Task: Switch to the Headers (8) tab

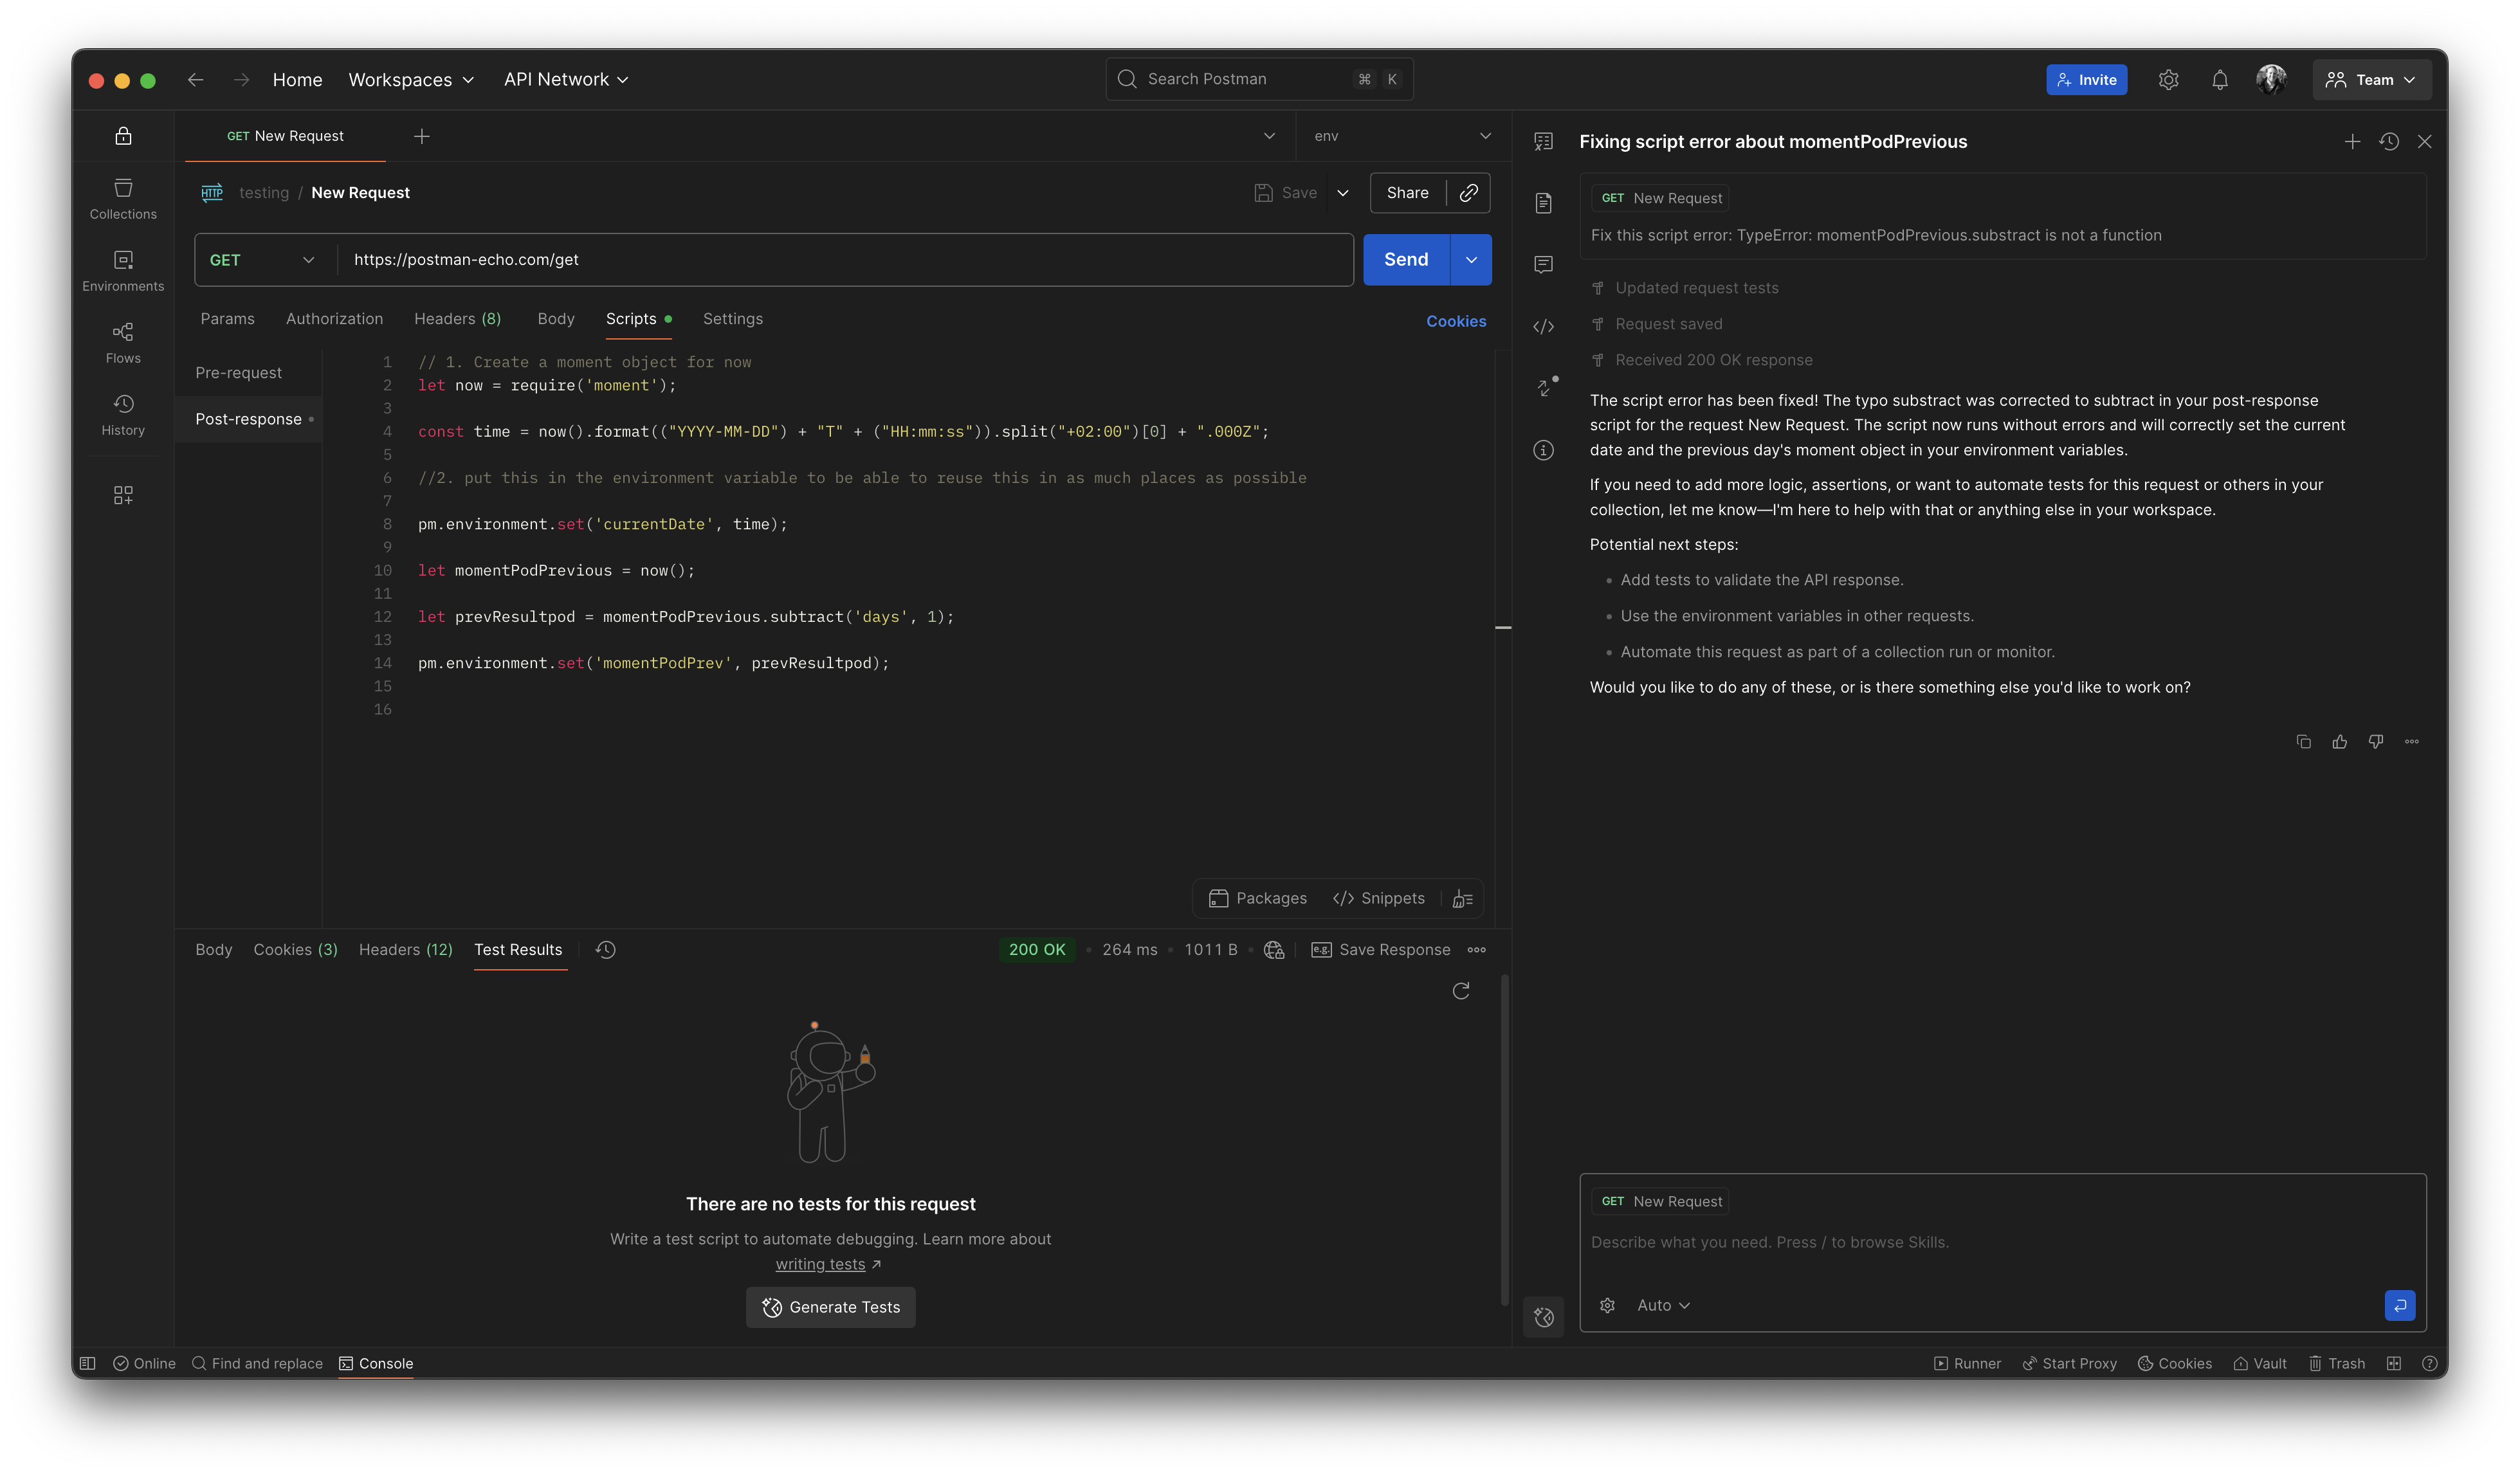Action: click(457, 319)
